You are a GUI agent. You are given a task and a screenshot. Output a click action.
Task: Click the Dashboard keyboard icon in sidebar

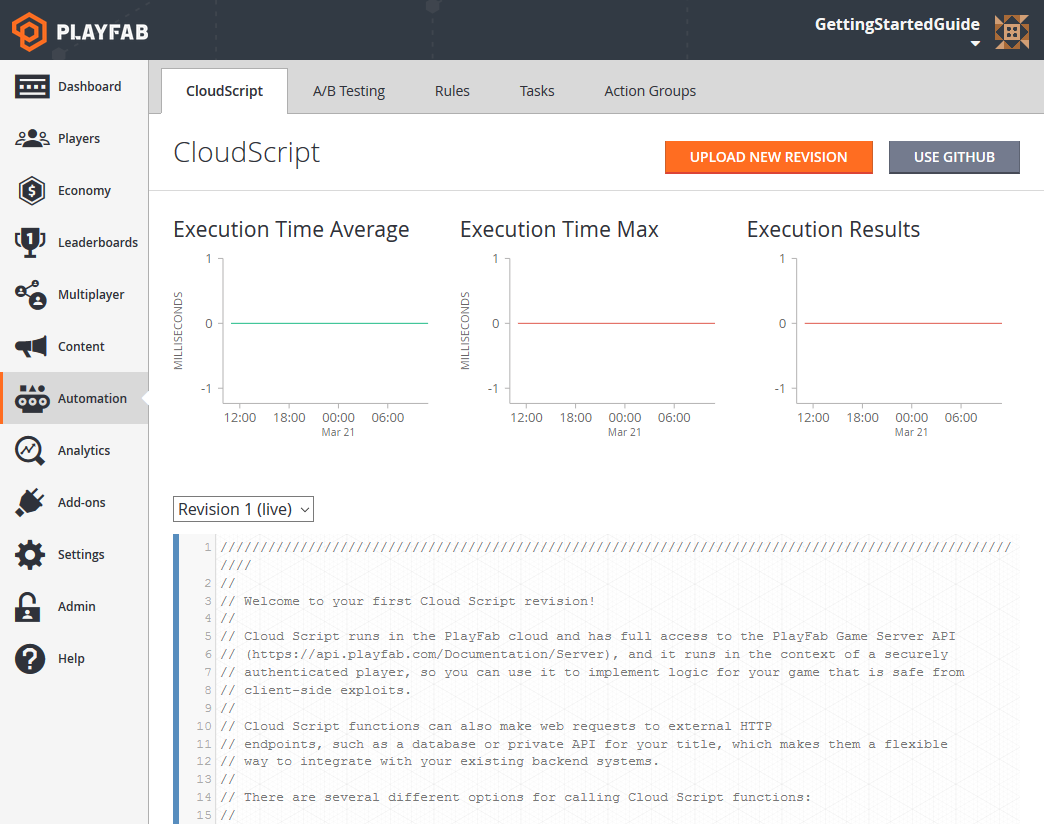pos(32,87)
